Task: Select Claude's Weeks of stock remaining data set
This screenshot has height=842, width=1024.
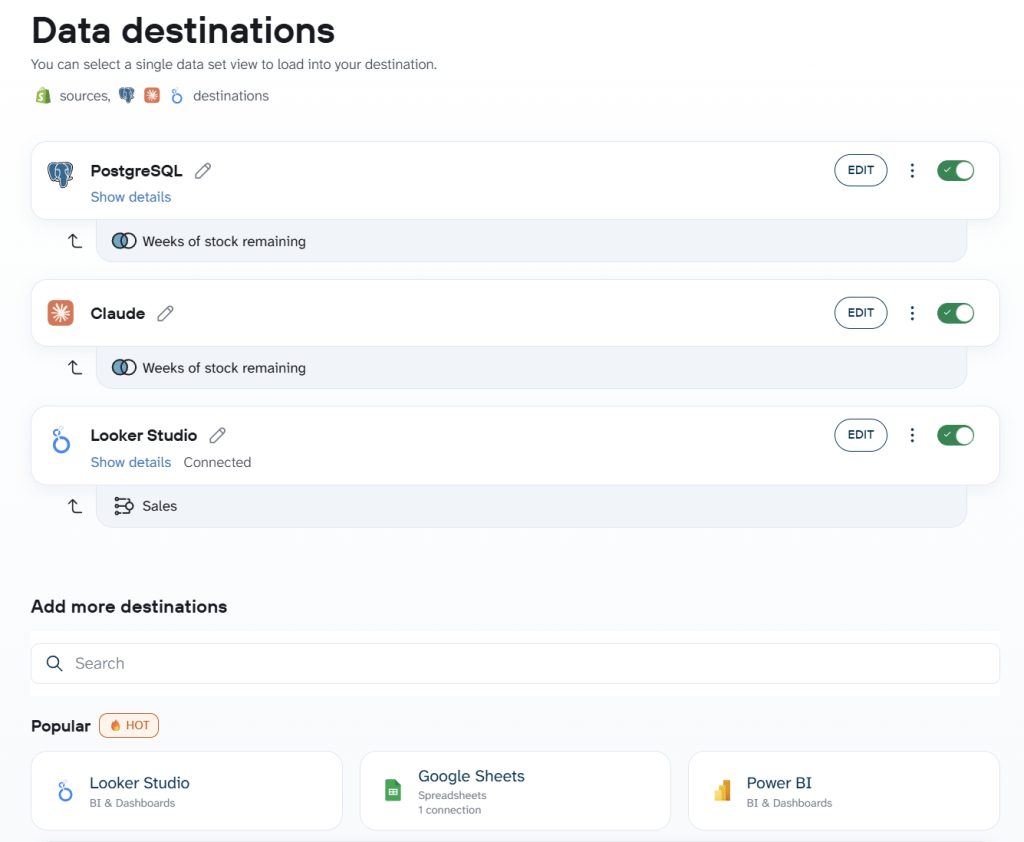Action: coord(531,368)
